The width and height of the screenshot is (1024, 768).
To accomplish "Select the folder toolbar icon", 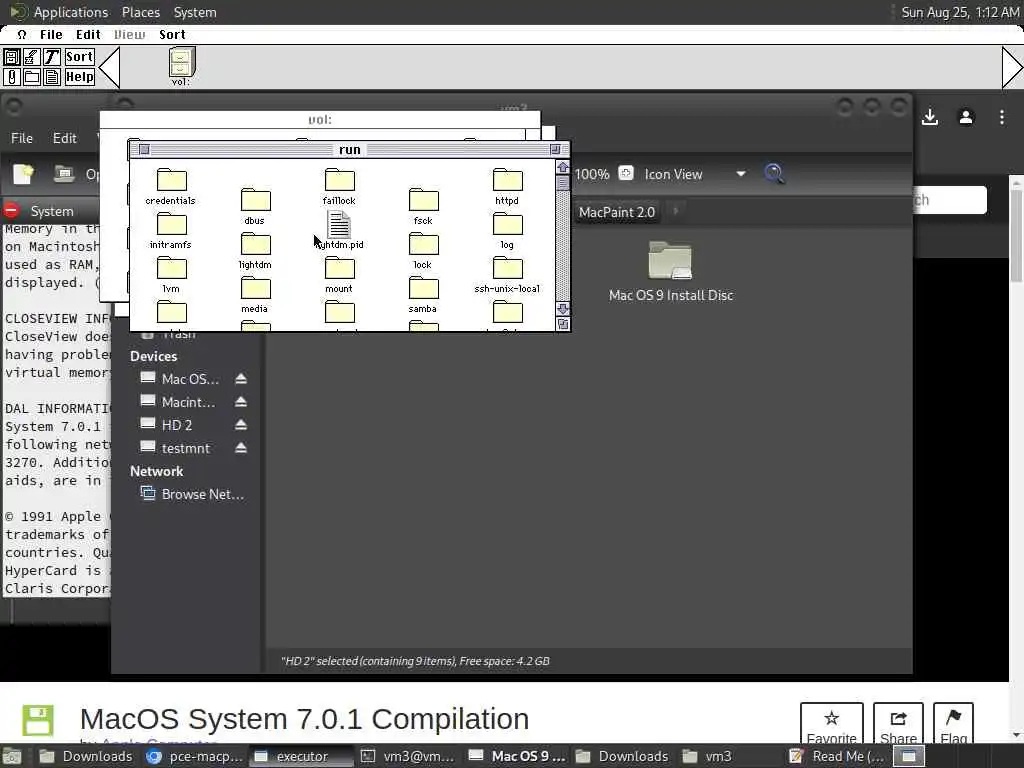I will coord(31,77).
